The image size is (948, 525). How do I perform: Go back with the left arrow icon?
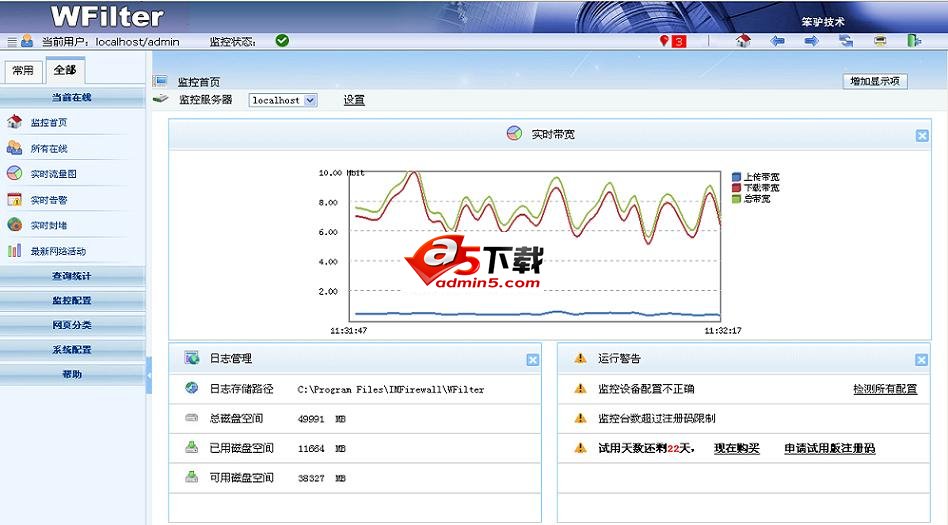(x=778, y=41)
